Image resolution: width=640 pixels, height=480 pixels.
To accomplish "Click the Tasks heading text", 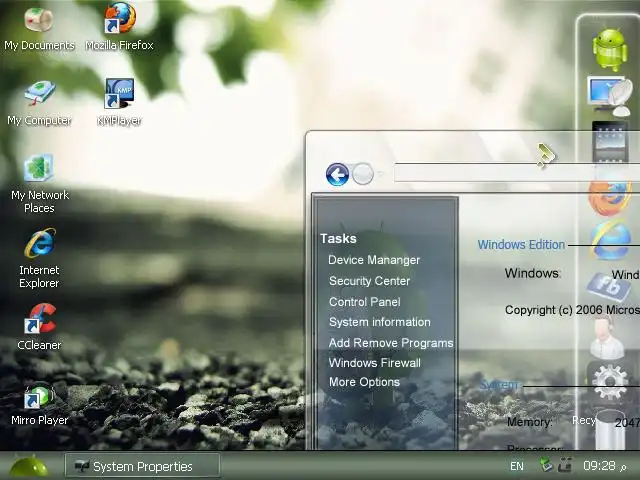I will point(338,238).
